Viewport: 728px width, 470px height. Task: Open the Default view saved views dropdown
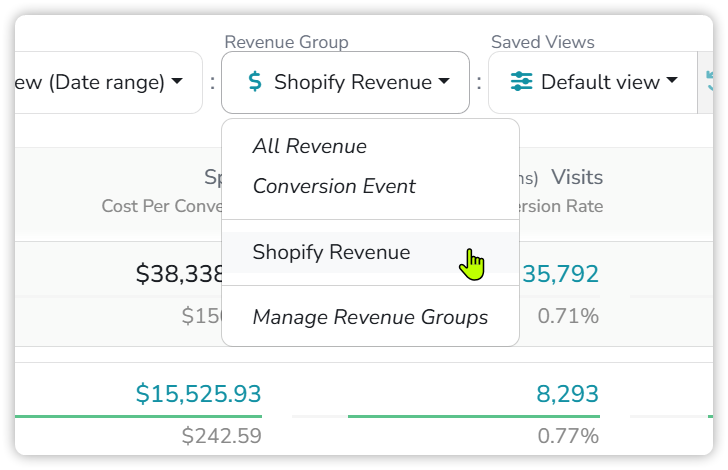tap(593, 82)
